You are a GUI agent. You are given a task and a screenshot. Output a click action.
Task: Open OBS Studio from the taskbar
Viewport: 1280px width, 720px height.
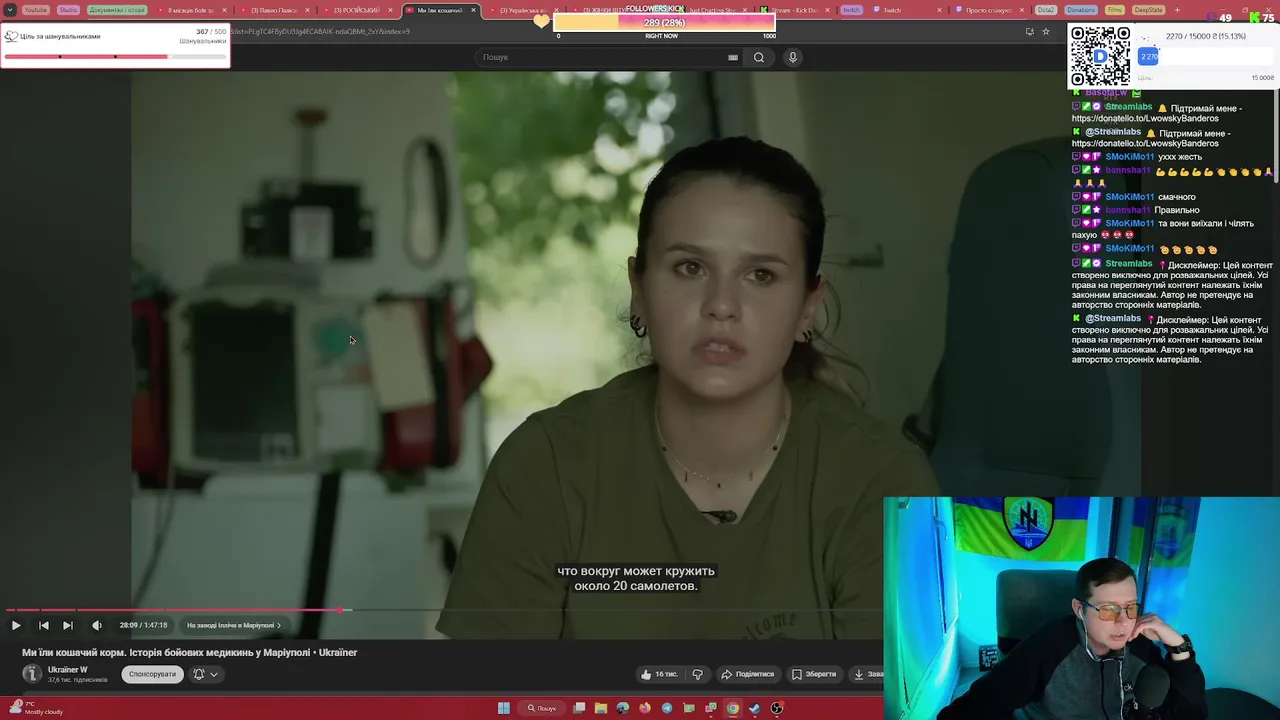(777, 708)
